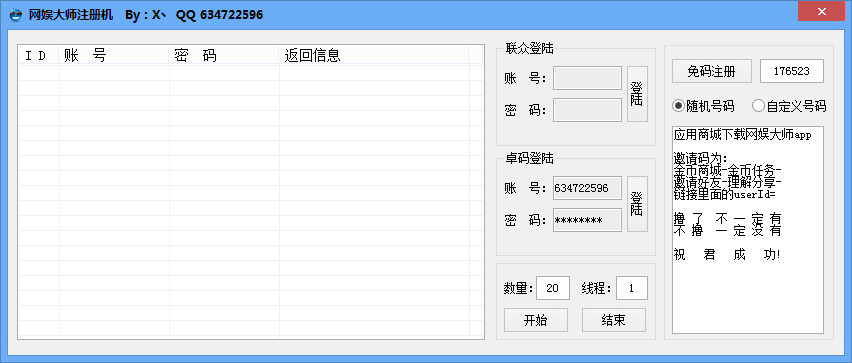Image resolution: width=852 pixels, height=363 pixels.
Task: Click the 卓码登陆 group label
Action: tap(529, 159)
